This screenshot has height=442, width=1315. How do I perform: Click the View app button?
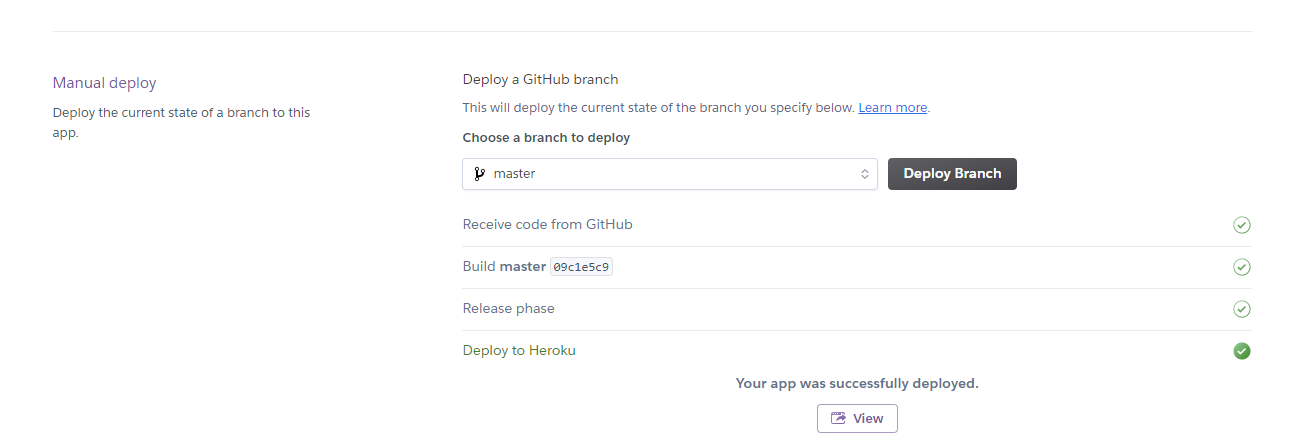(857, 418)
